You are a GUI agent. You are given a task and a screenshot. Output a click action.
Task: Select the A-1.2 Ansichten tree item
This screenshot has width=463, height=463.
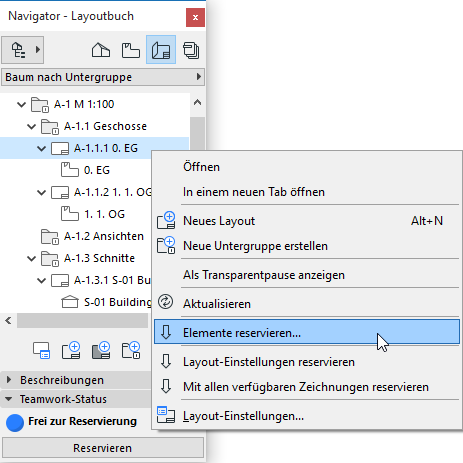click(104, 236)
